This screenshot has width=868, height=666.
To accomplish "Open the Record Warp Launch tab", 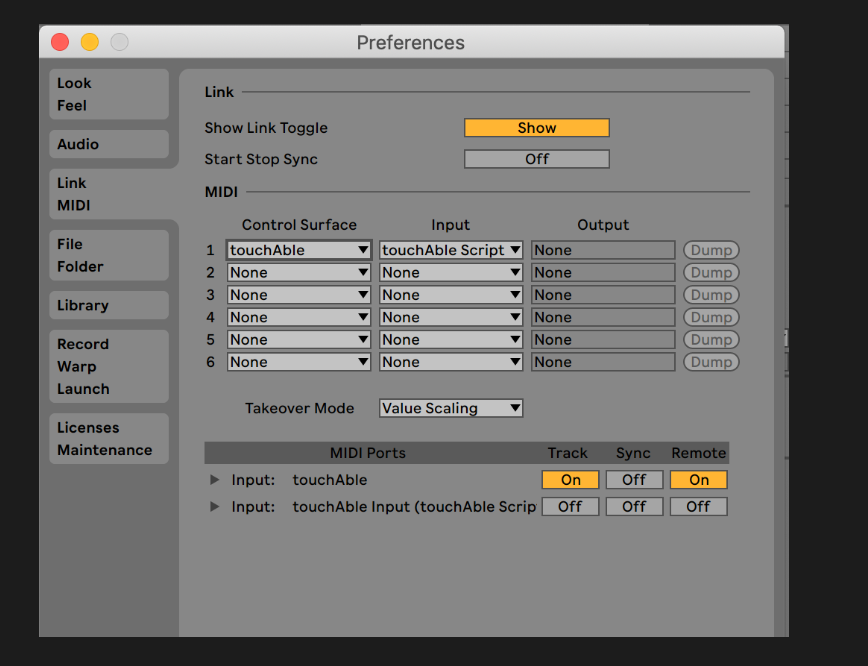I will 109,366.
